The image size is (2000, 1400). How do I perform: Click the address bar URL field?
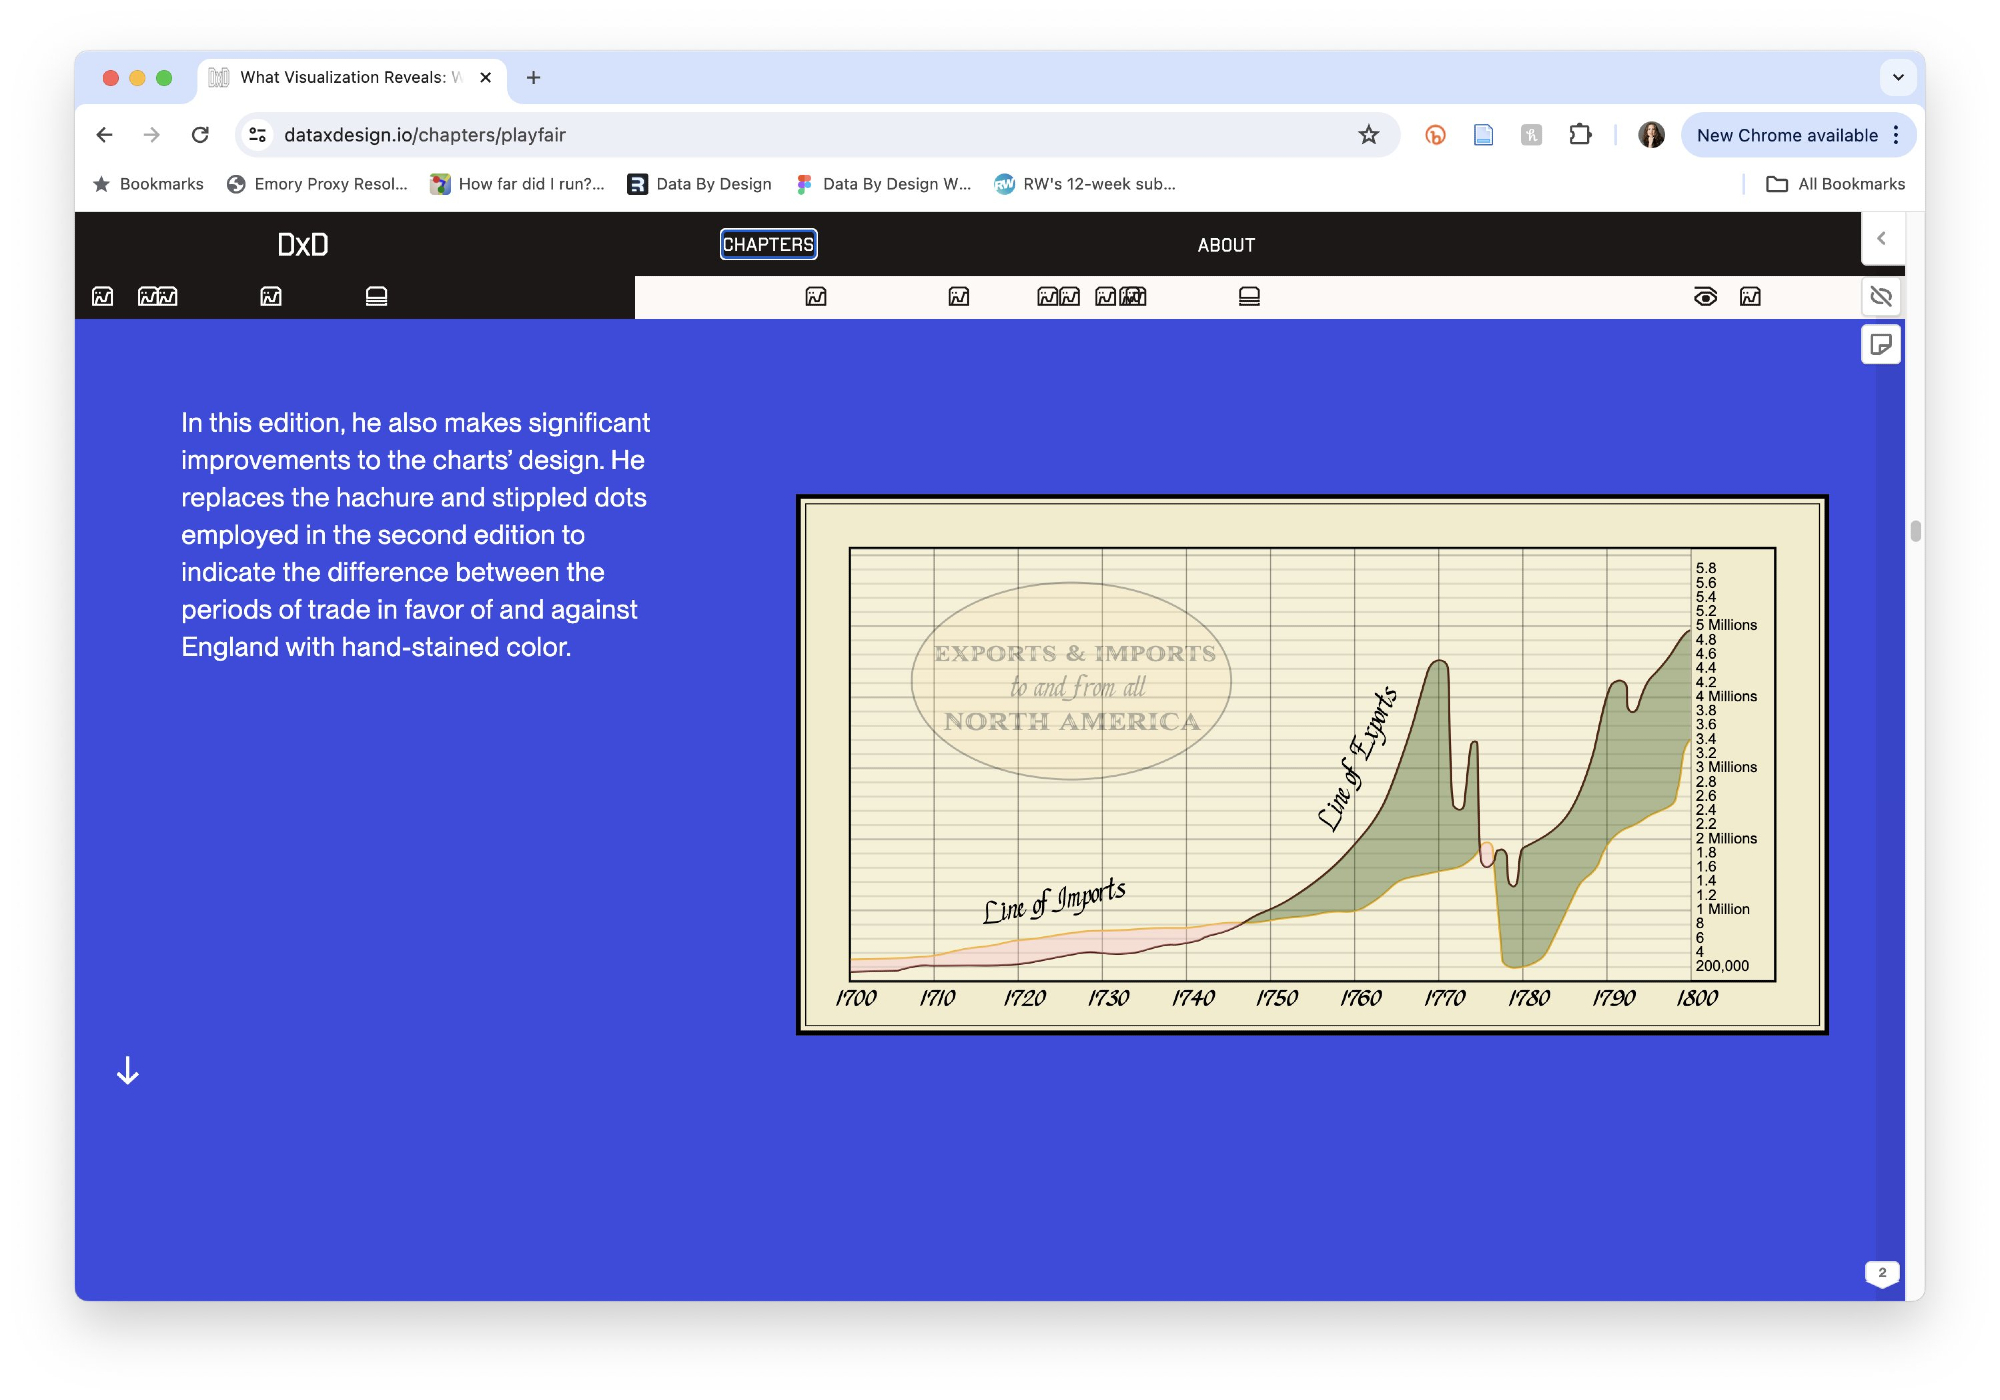click(x=800, y=135)
